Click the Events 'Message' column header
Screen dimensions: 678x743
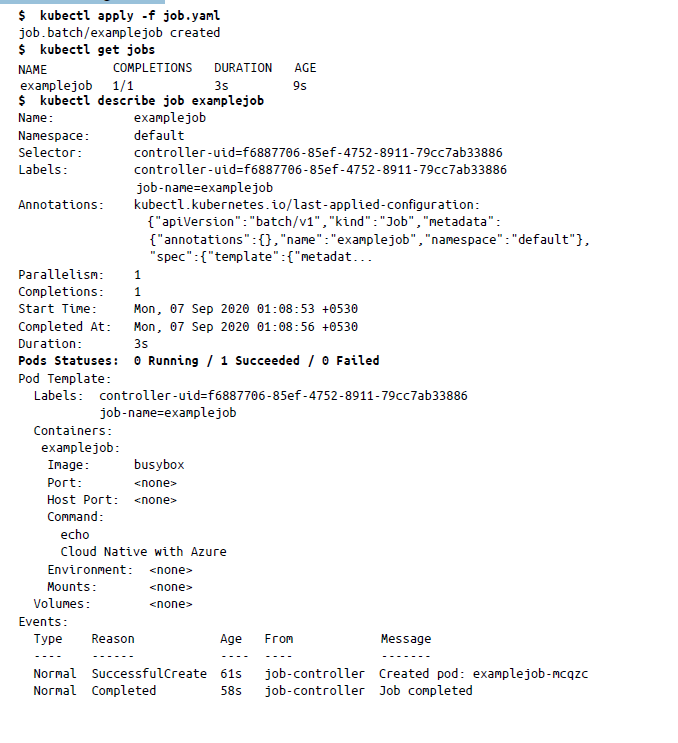pos(405,639)
